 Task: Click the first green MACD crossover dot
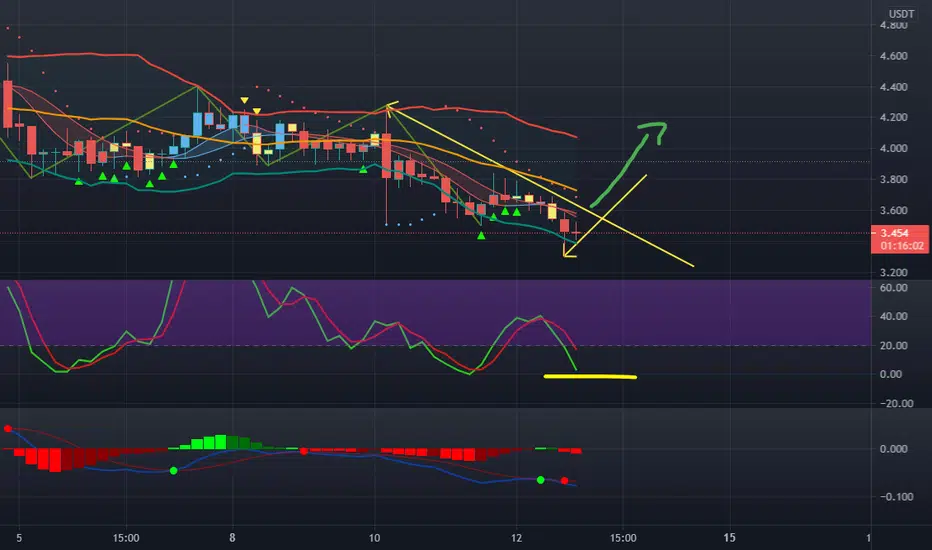pyautogui.click(x=174, y=471)
